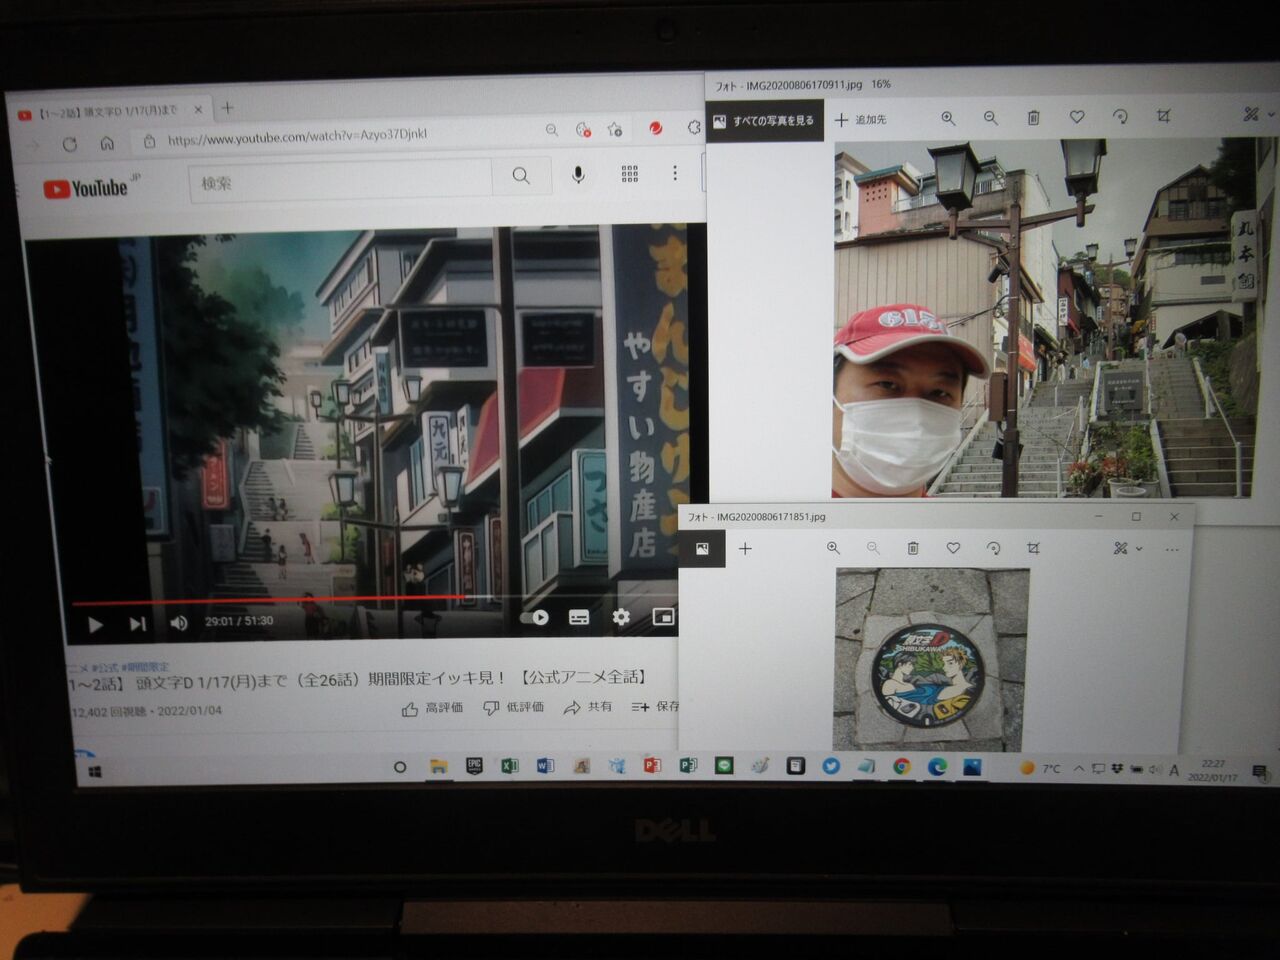Play the YouTube video
Viewport: 1280px width, 960px height.
pyautogui.click(x=95, y=625)
